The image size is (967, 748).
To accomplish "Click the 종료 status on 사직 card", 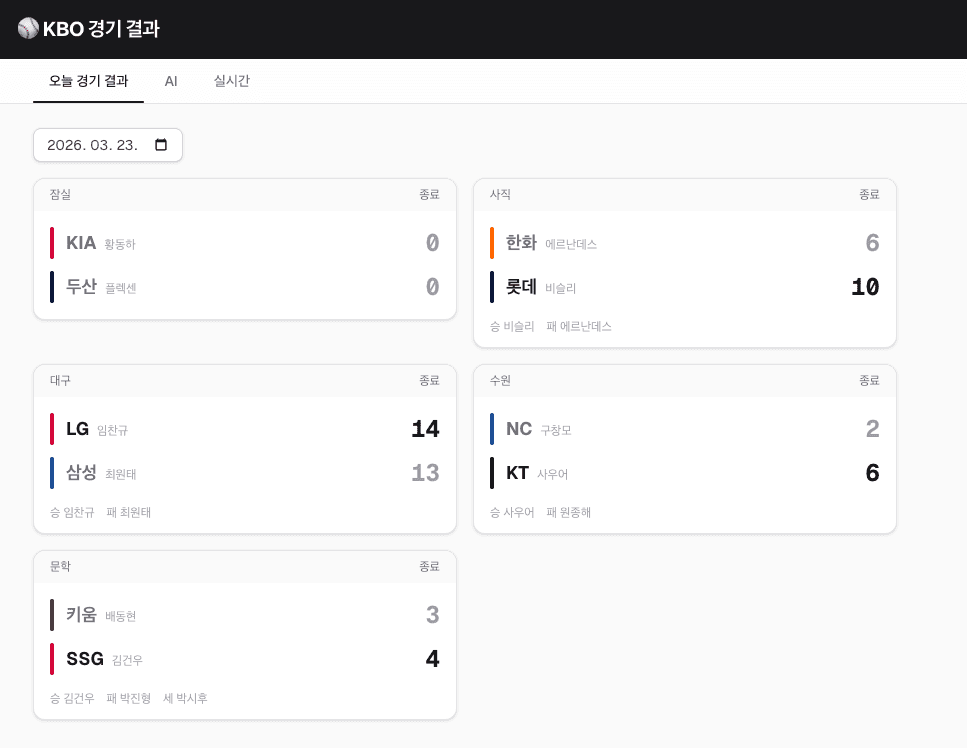I will 869,195.
